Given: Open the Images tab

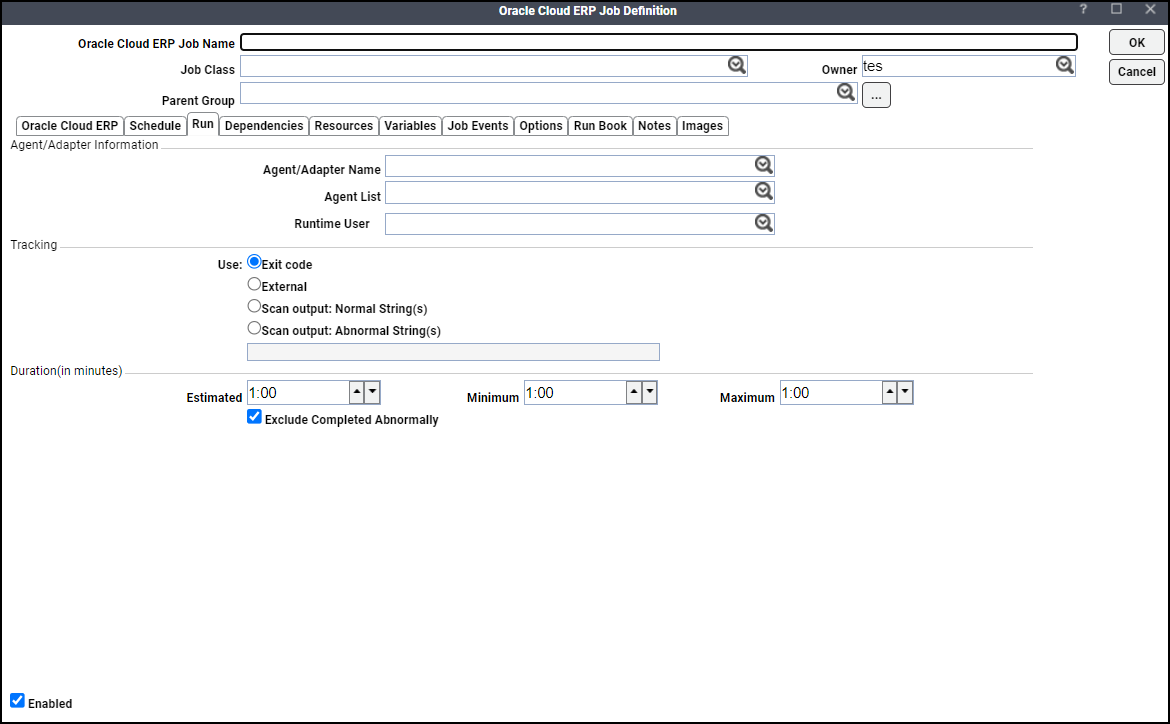Looking at the screenshot, I should coord(703,125).
